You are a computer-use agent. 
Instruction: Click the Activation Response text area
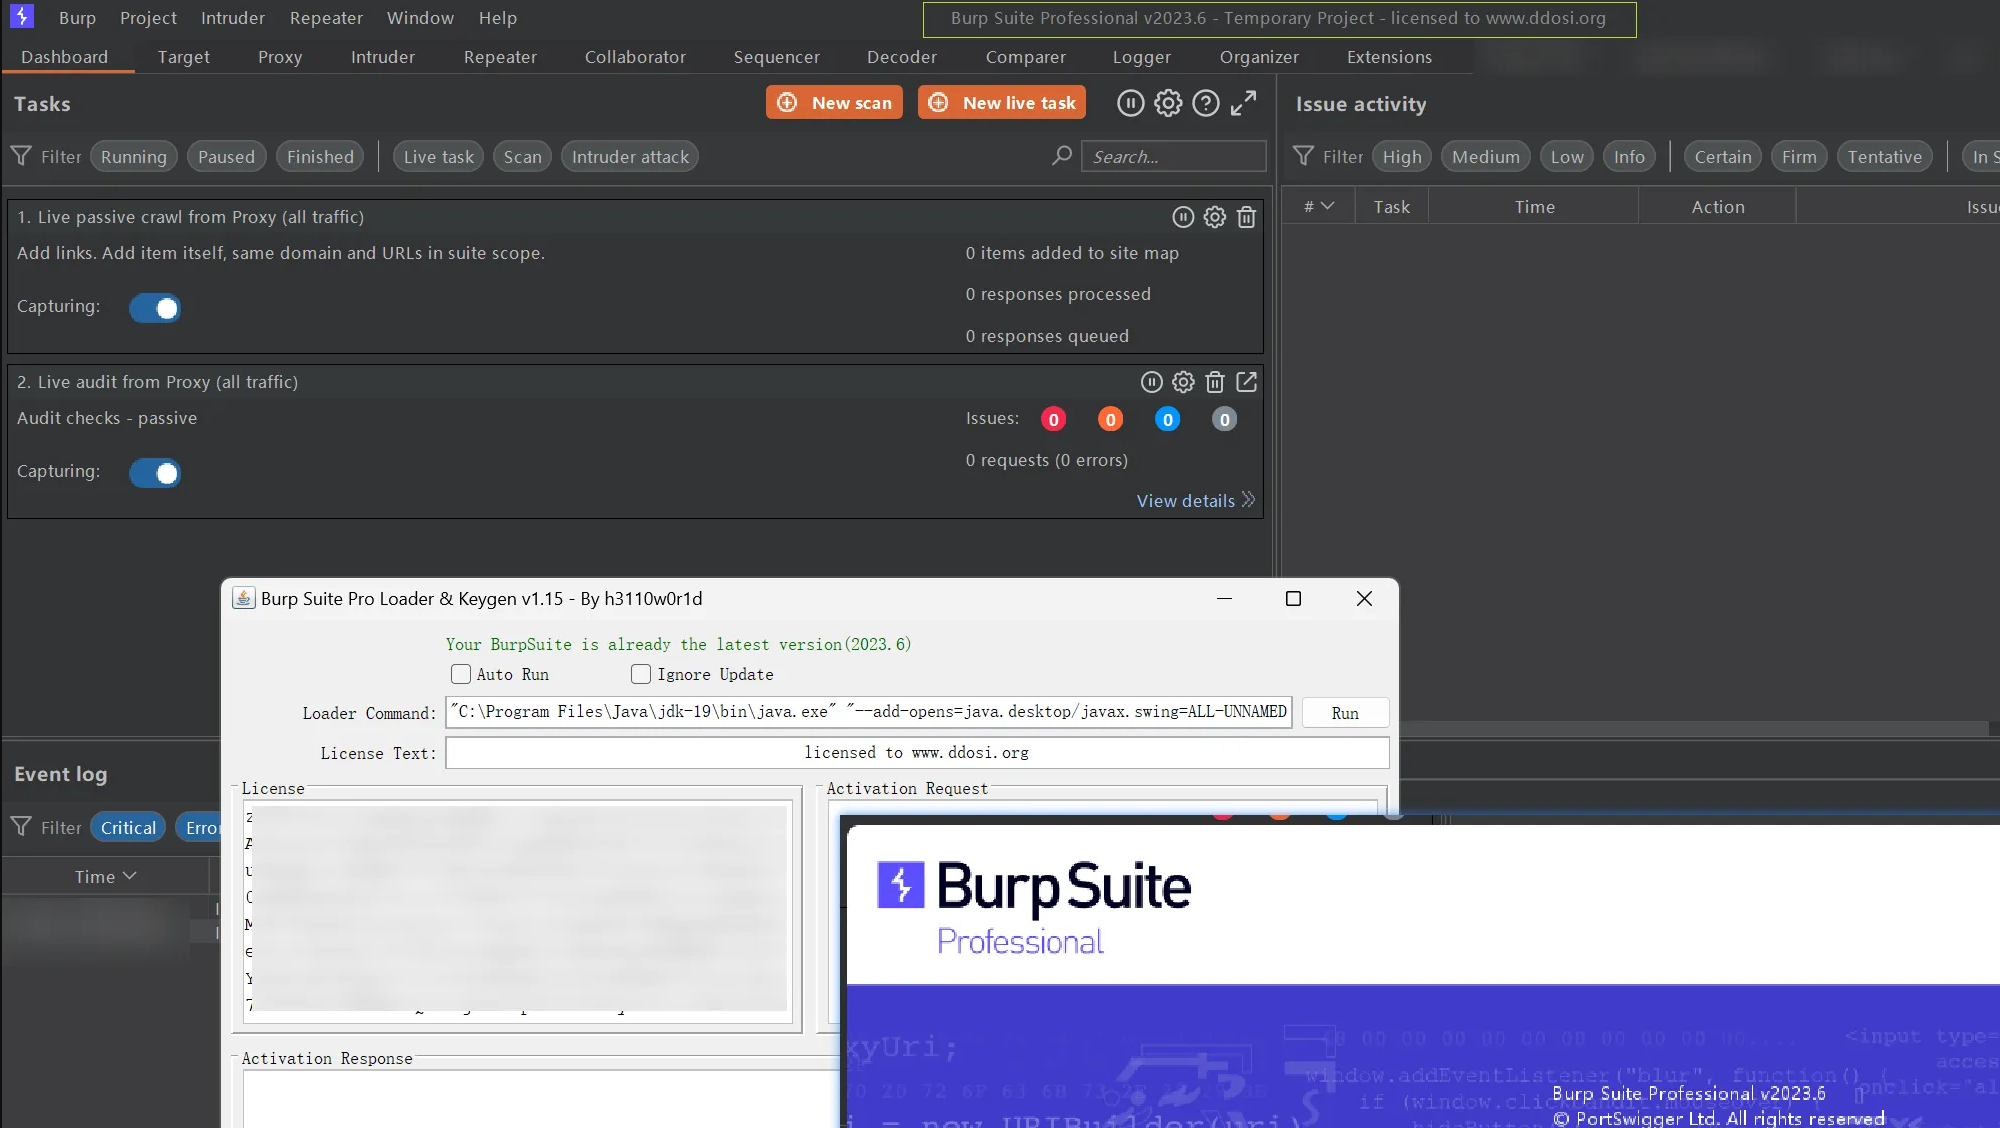point(543,1098)
